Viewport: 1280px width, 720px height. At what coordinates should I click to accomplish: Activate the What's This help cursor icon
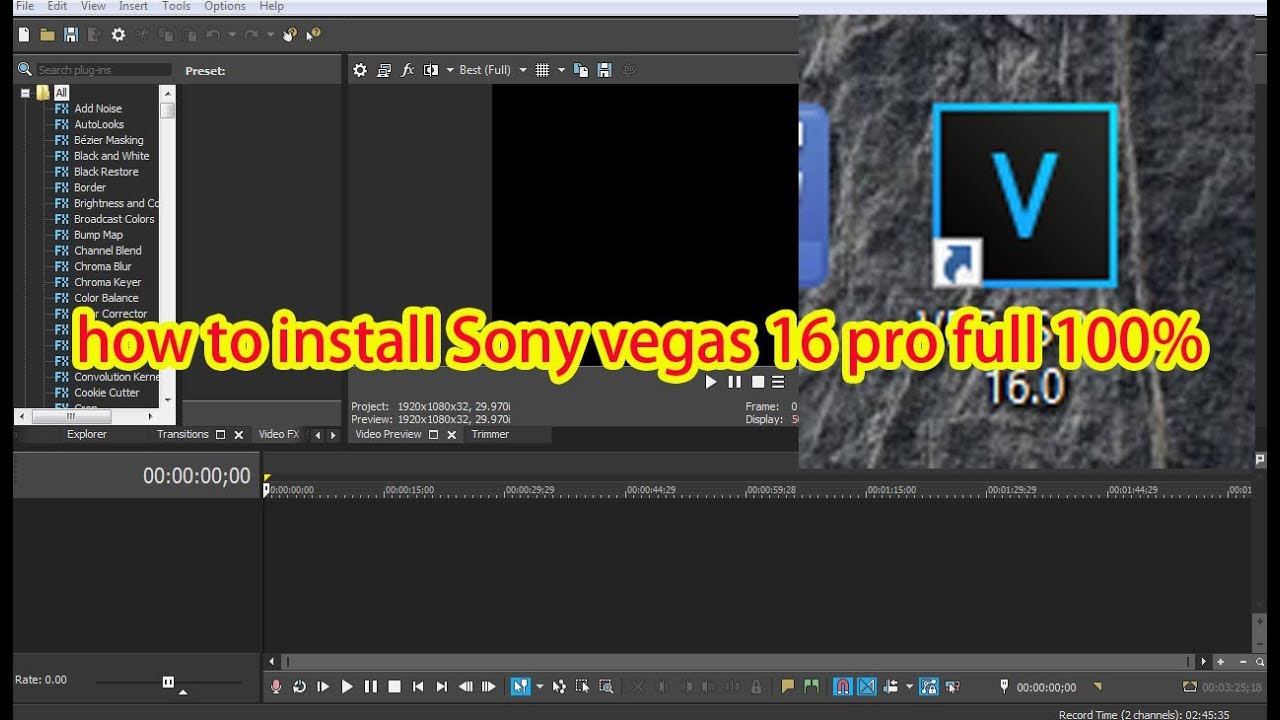[313, 35]
